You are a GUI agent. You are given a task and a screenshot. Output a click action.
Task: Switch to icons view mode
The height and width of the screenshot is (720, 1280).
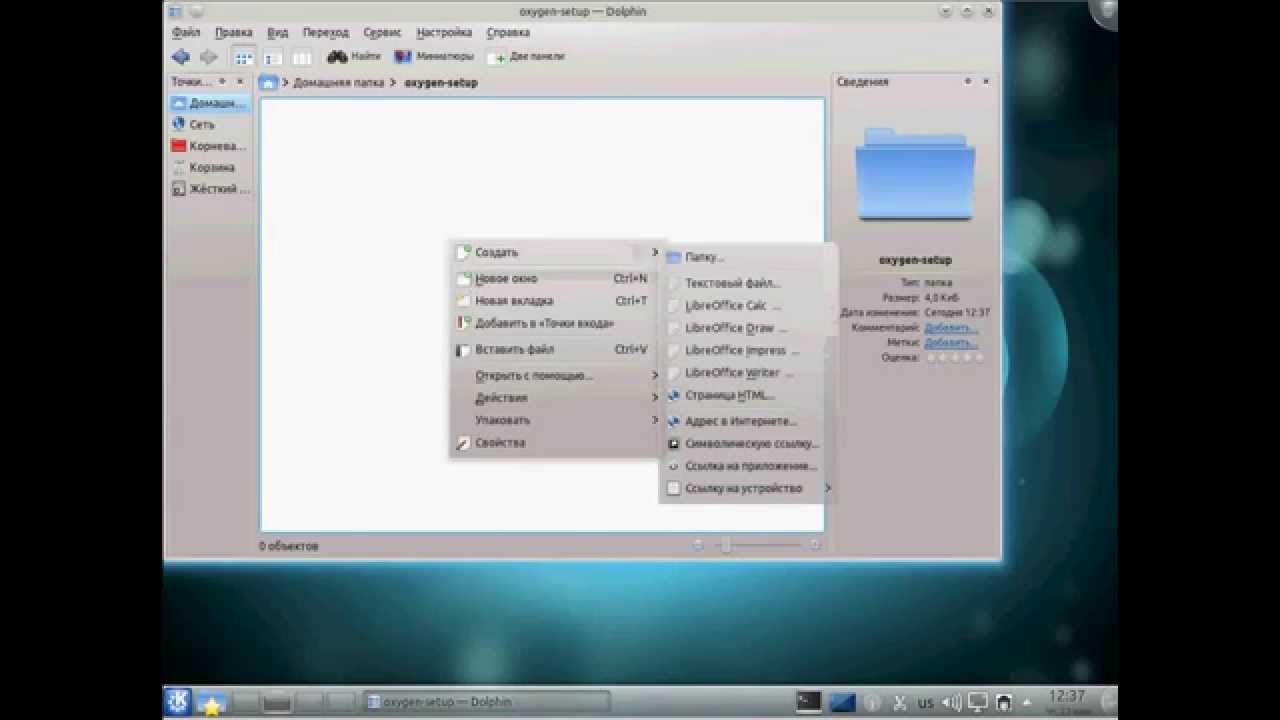243,58
